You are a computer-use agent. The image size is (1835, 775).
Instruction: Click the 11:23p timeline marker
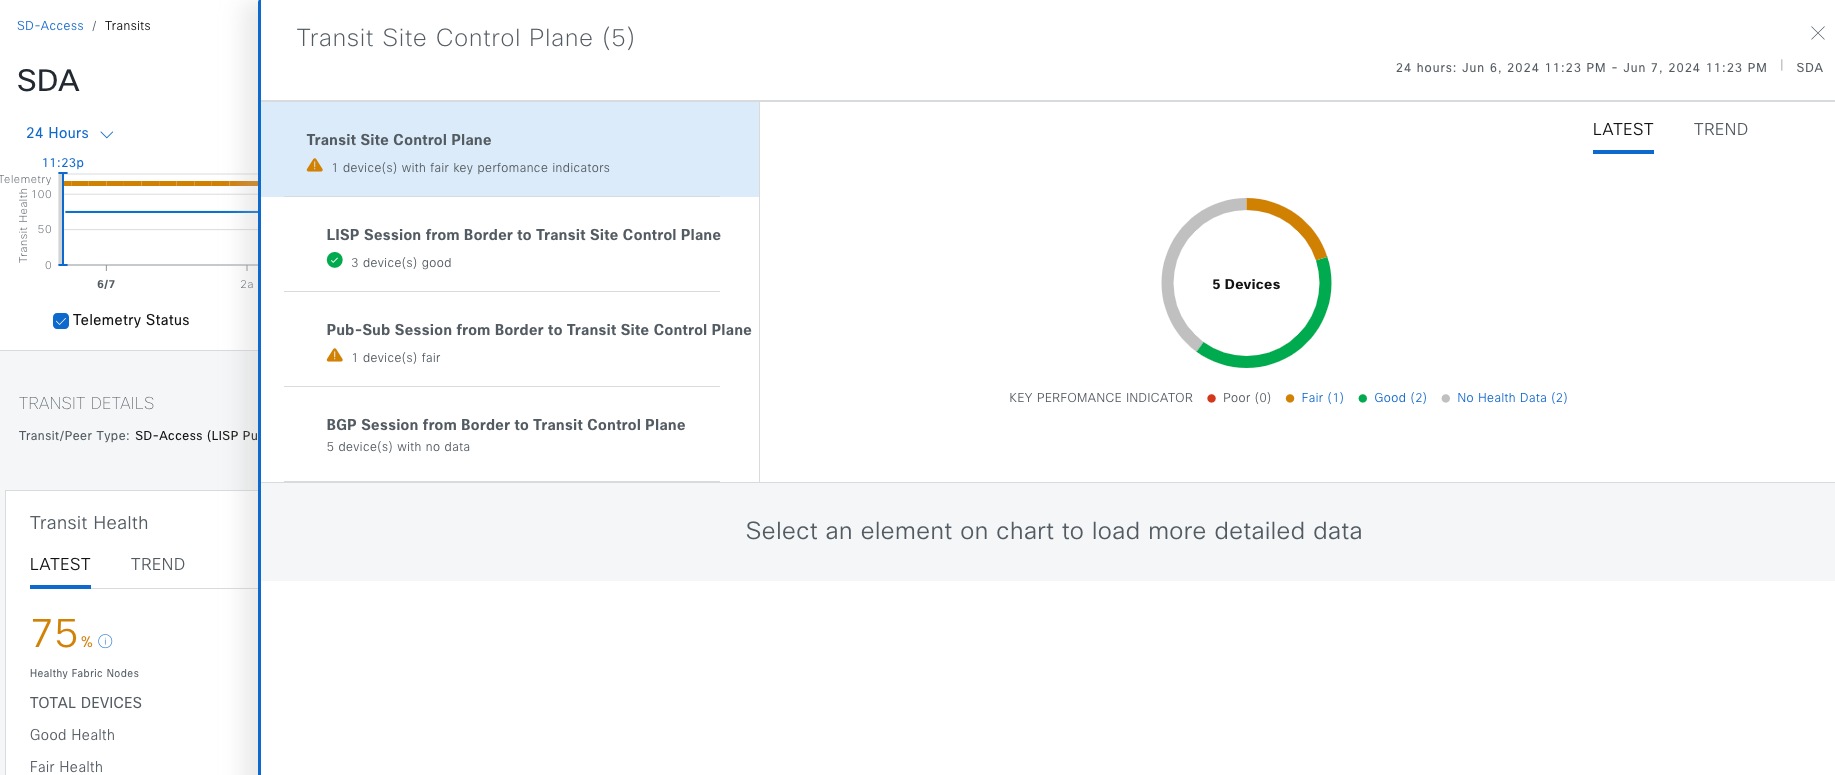[x=63, y=163]
